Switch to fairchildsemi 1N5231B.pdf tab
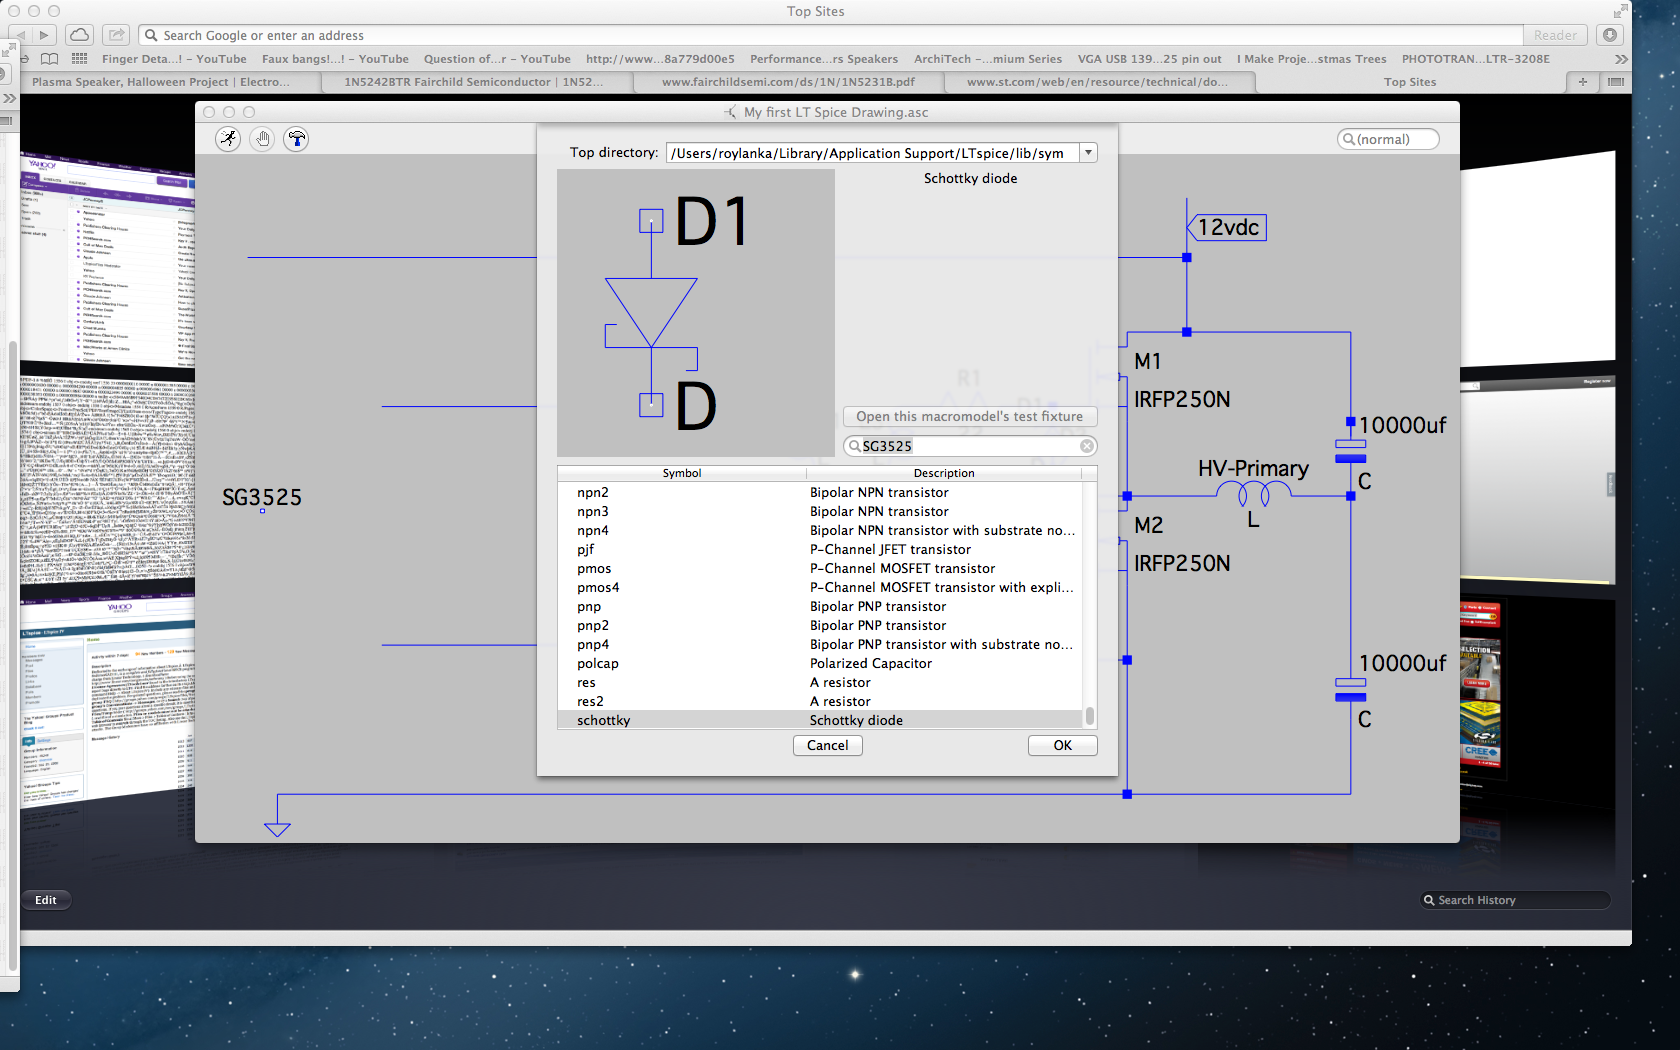This screenshot has width=1680, height=1050. pos(788,82)
